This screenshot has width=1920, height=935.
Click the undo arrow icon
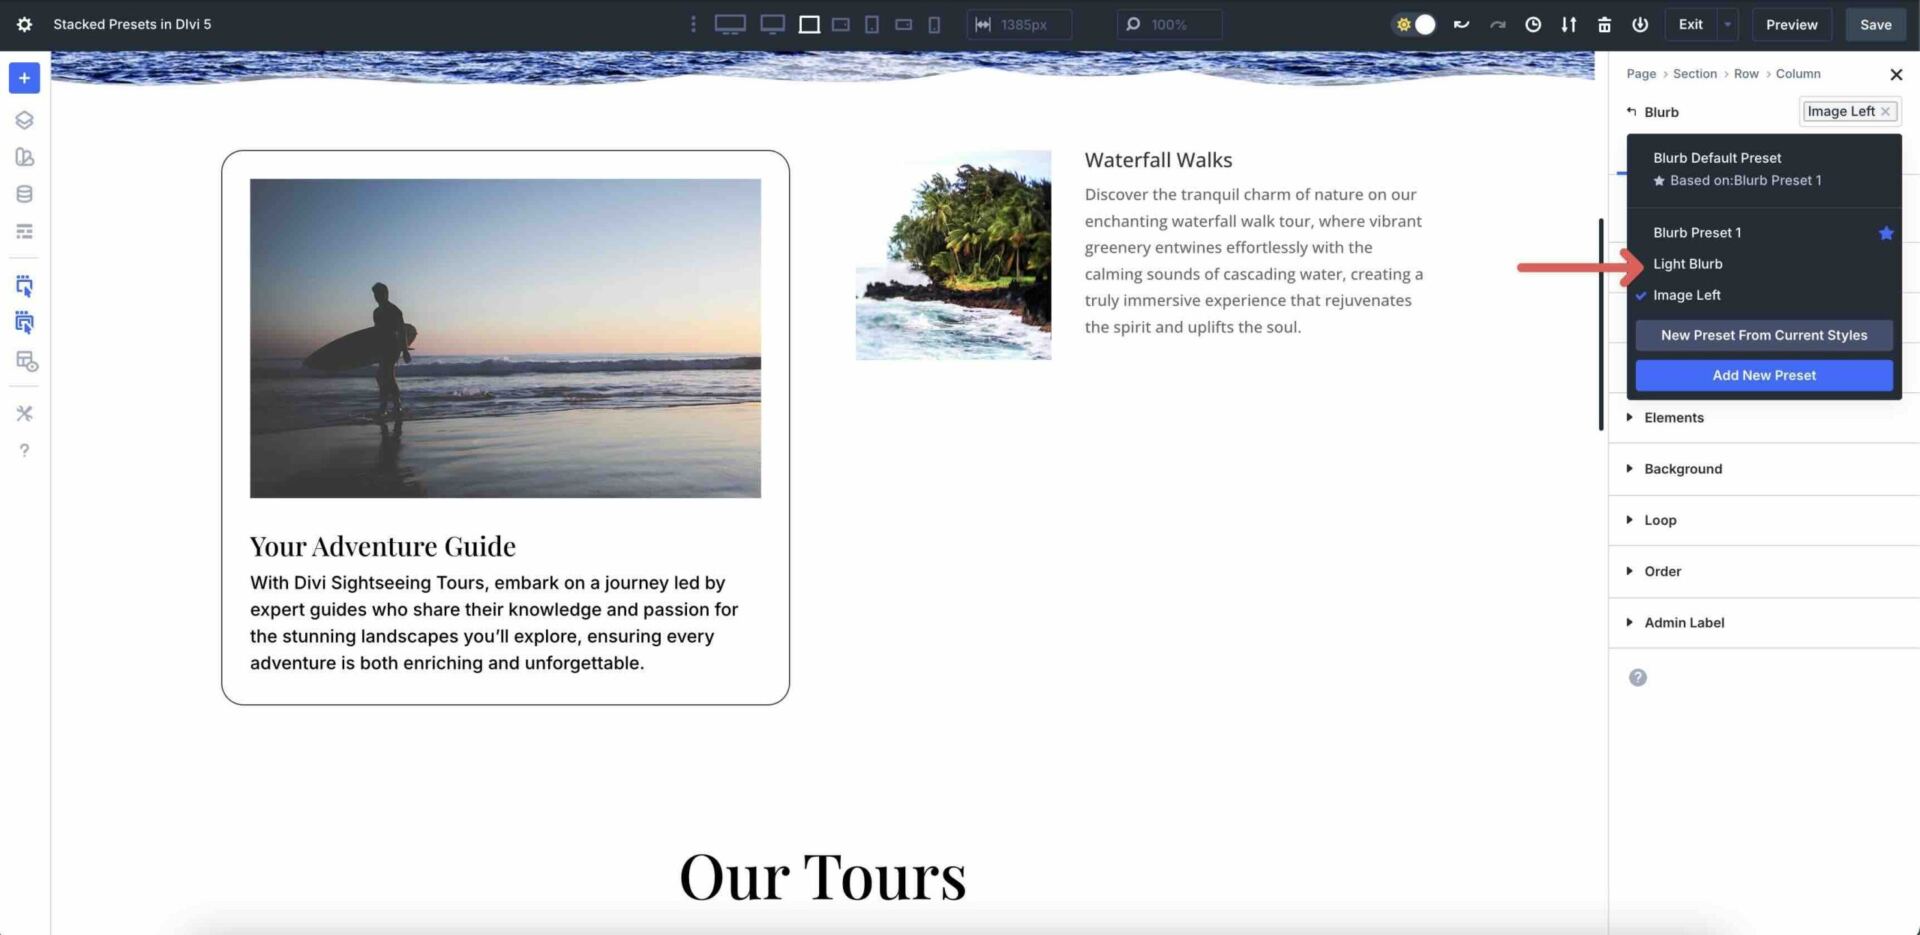[x=1461, y=24]
